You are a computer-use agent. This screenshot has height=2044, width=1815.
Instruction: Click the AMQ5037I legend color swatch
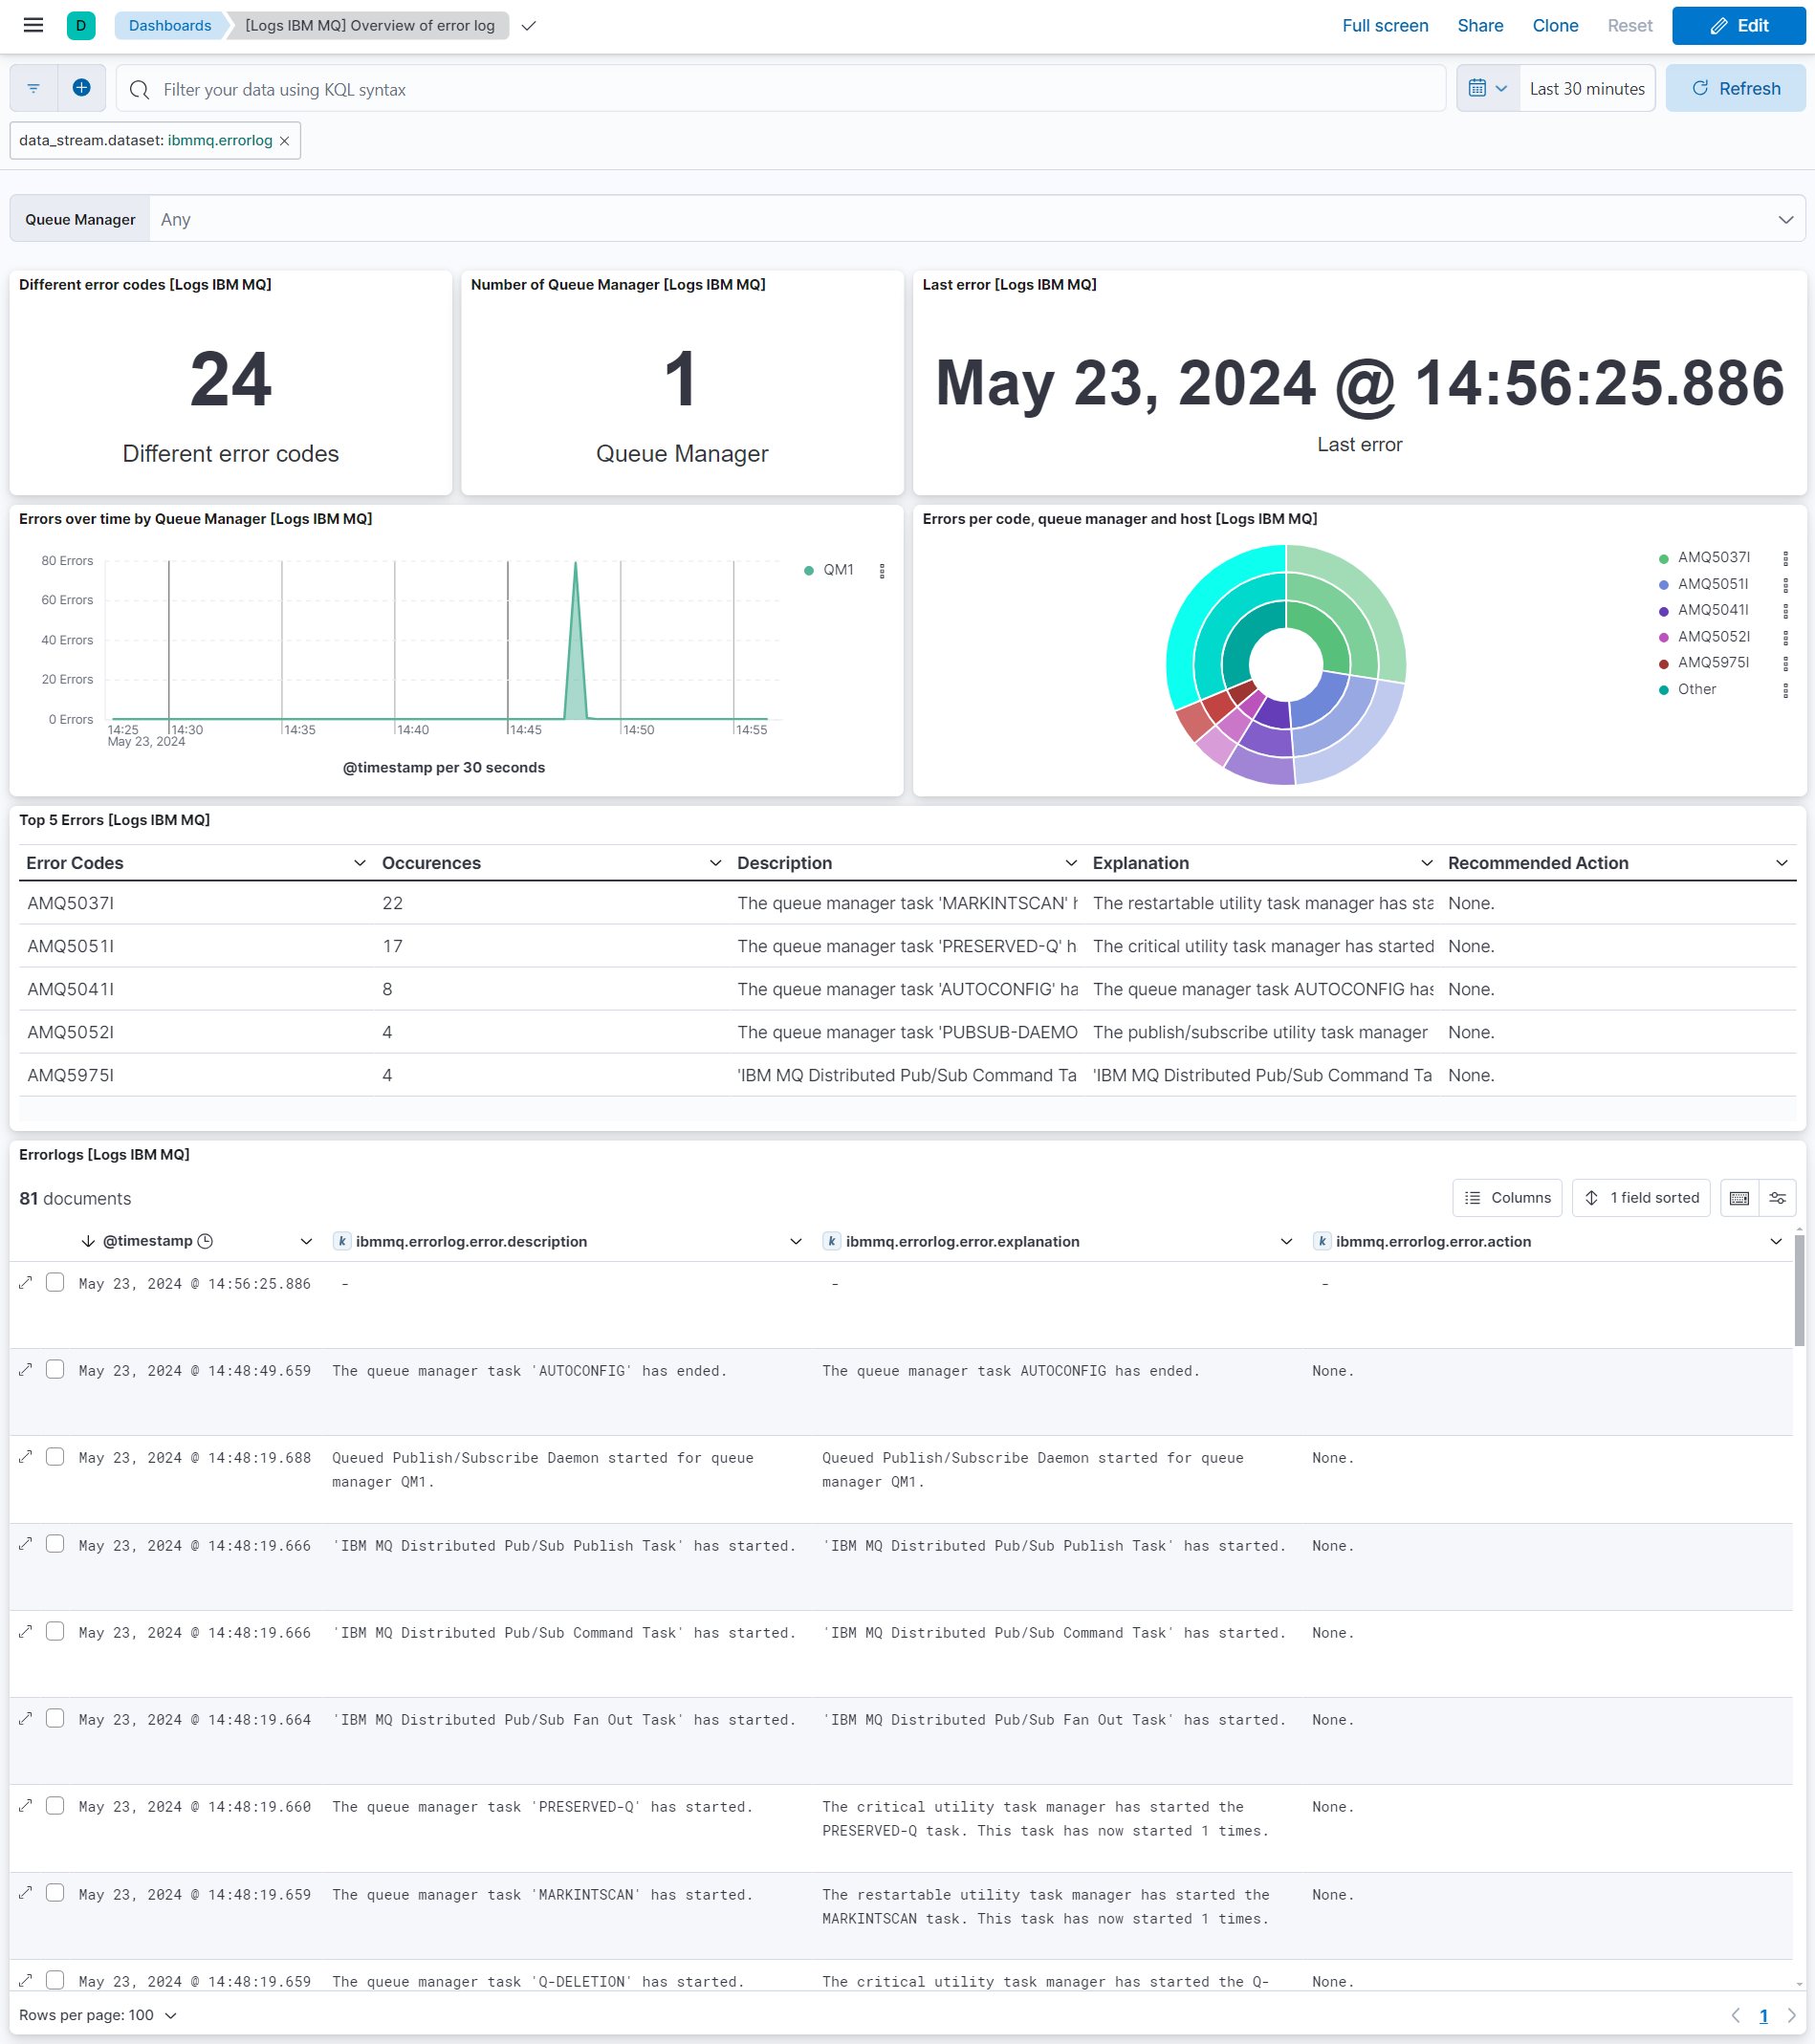(x=1663, y=557)
